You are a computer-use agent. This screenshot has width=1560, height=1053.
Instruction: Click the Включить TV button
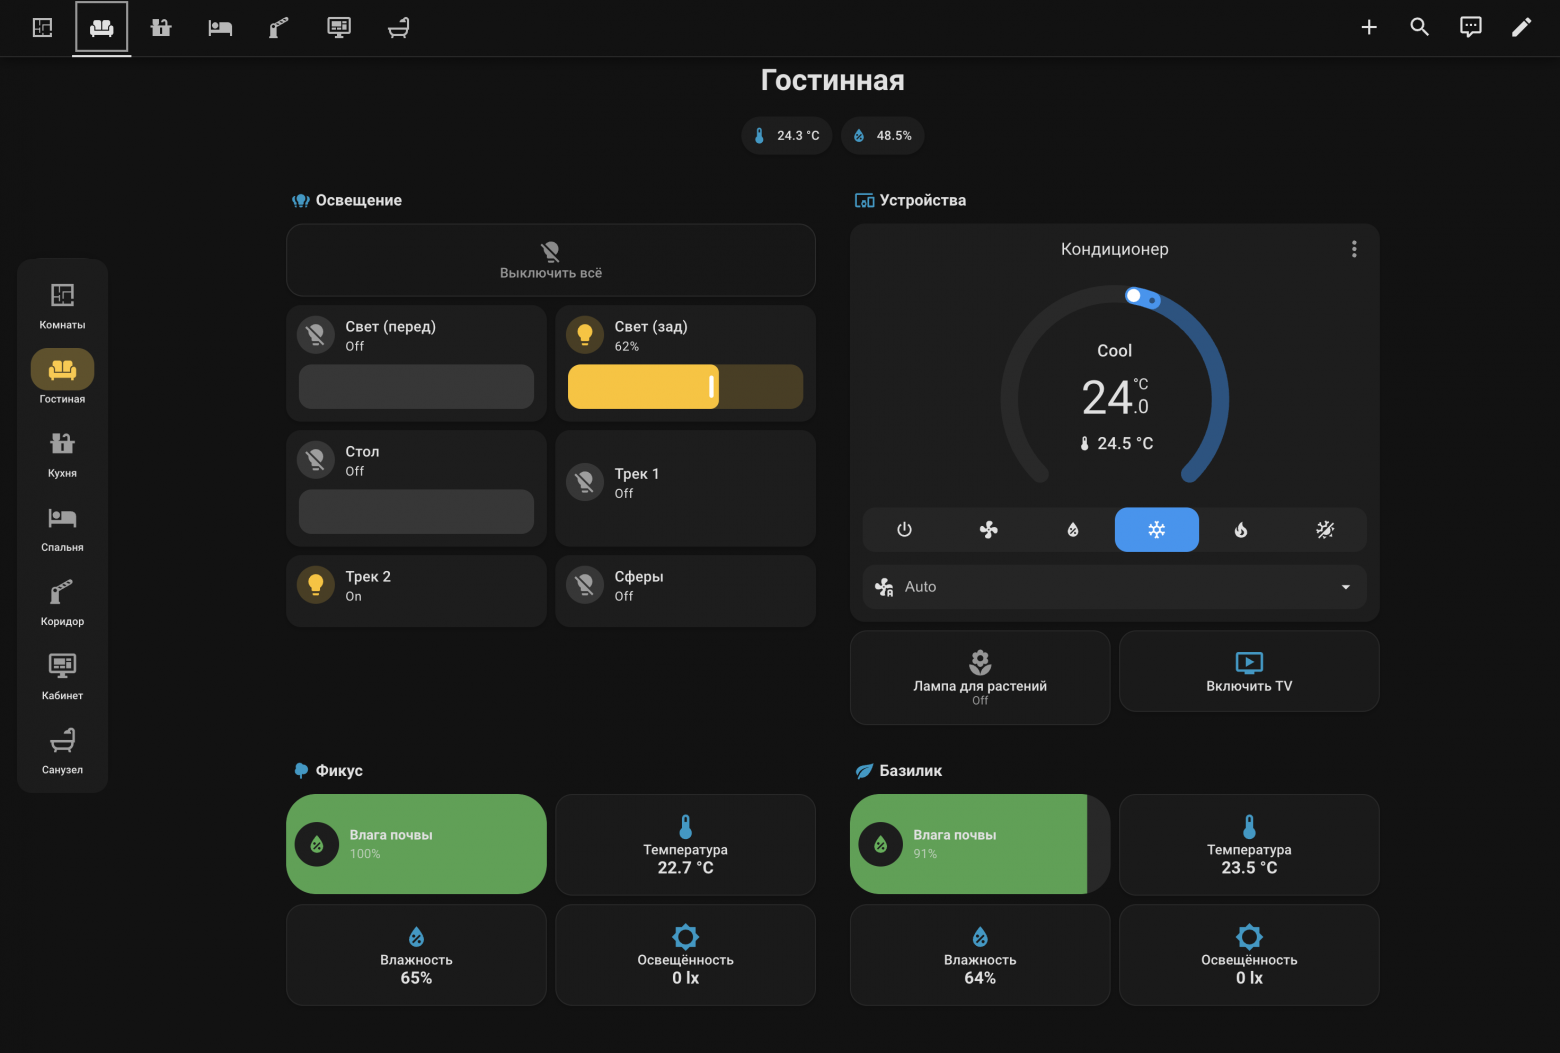1249,672
